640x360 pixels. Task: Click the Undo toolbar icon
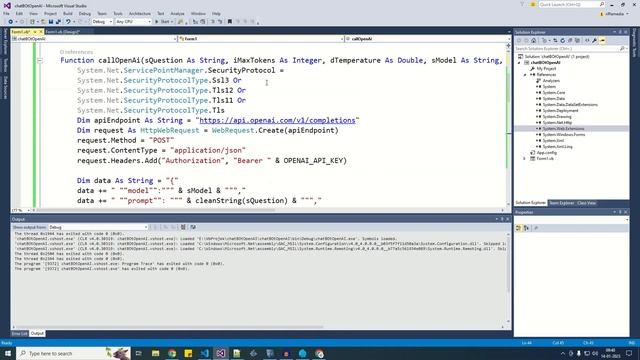(68, 22)
